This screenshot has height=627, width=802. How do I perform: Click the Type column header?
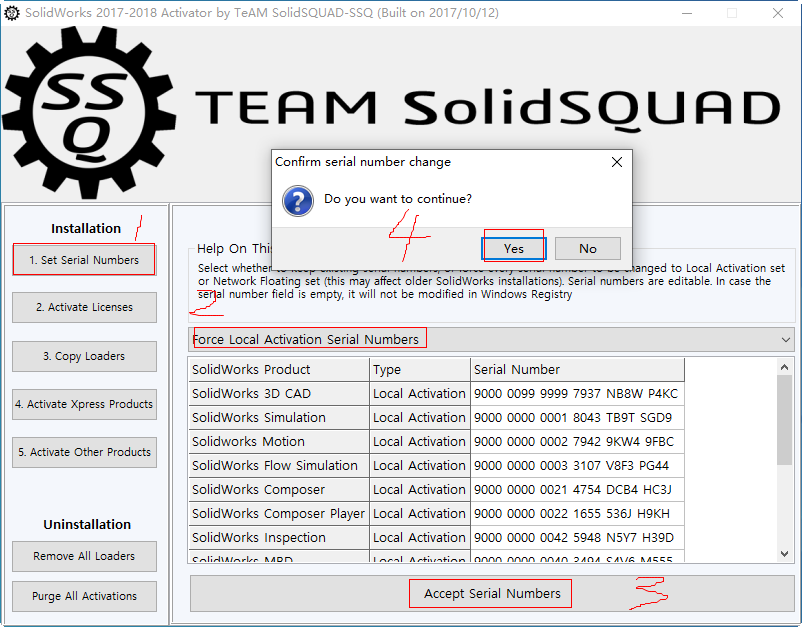pyautogui.click(x=419, y=369)
